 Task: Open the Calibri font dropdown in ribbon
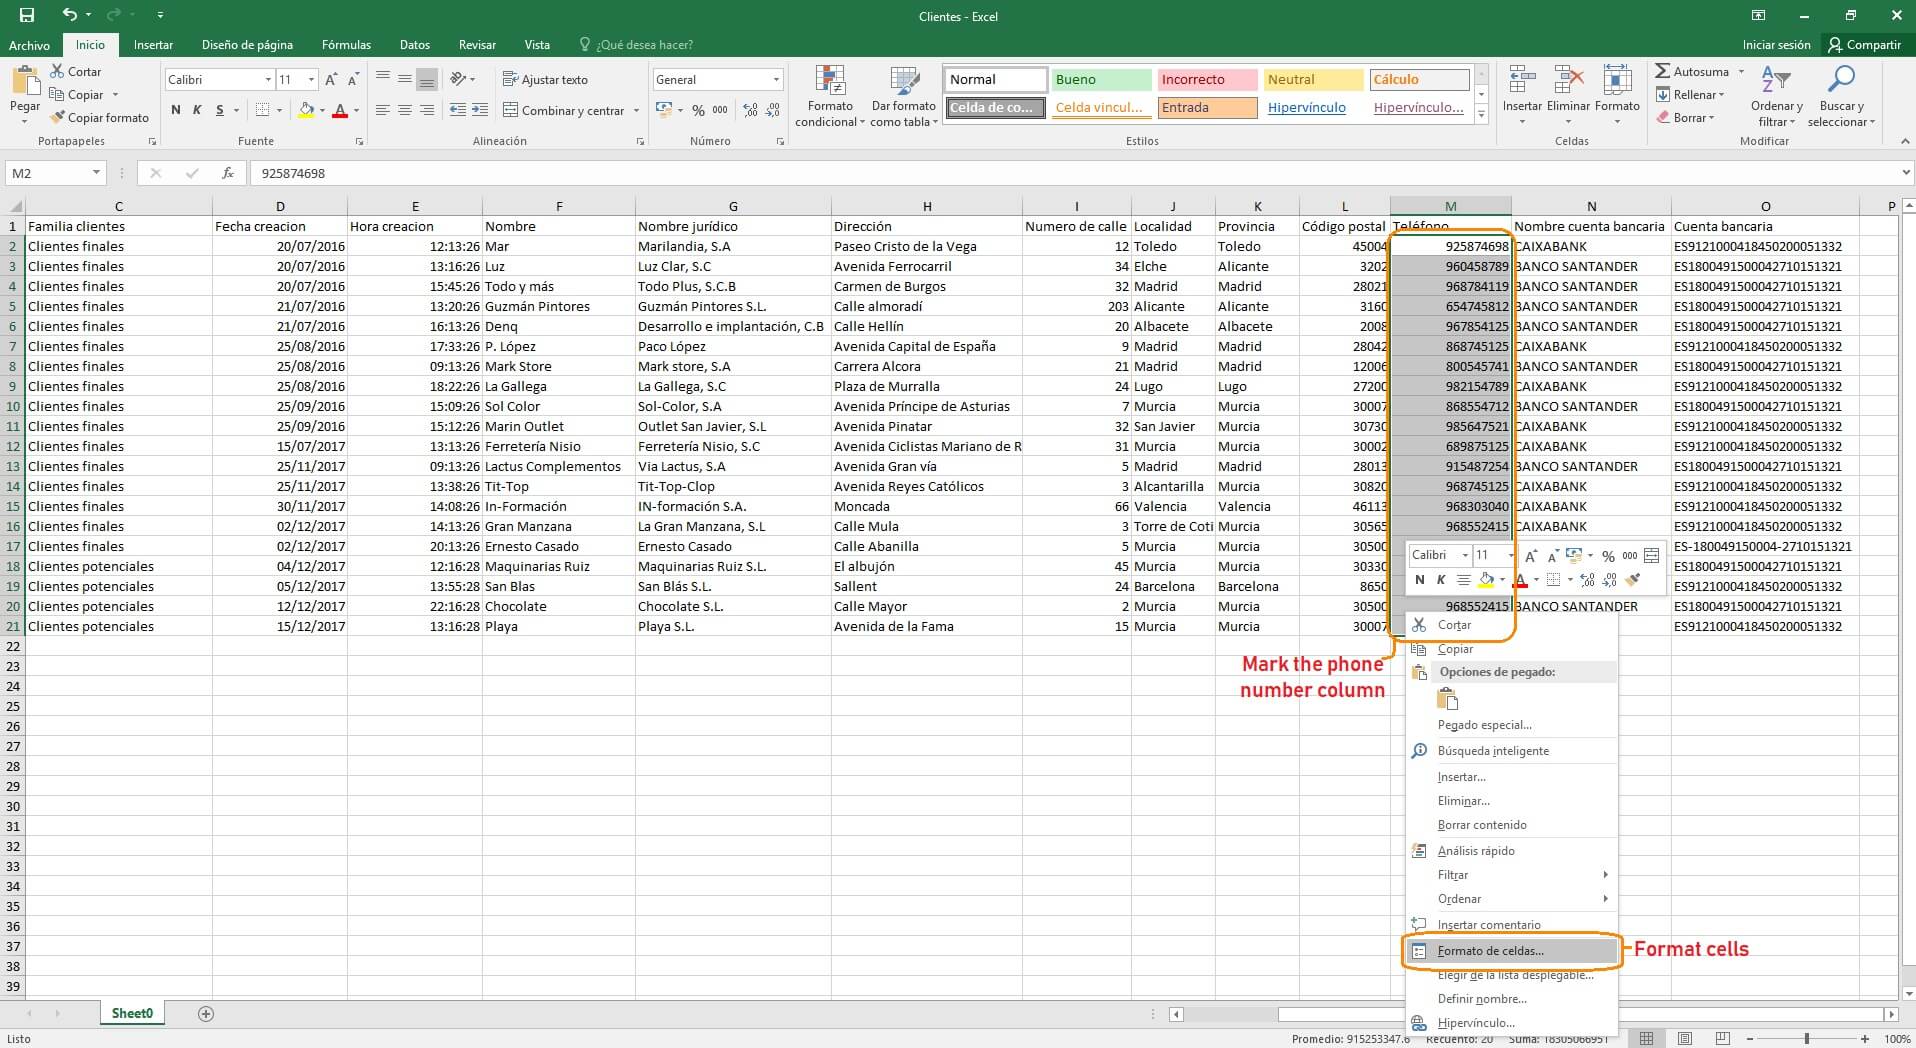267,79
